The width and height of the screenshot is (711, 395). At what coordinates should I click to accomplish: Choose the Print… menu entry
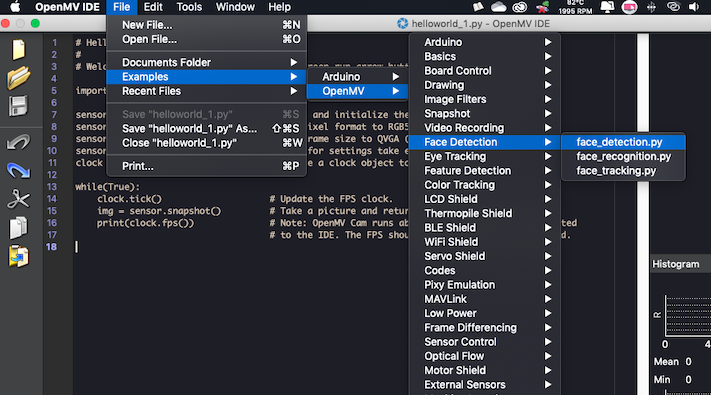[x=206, y=166]
